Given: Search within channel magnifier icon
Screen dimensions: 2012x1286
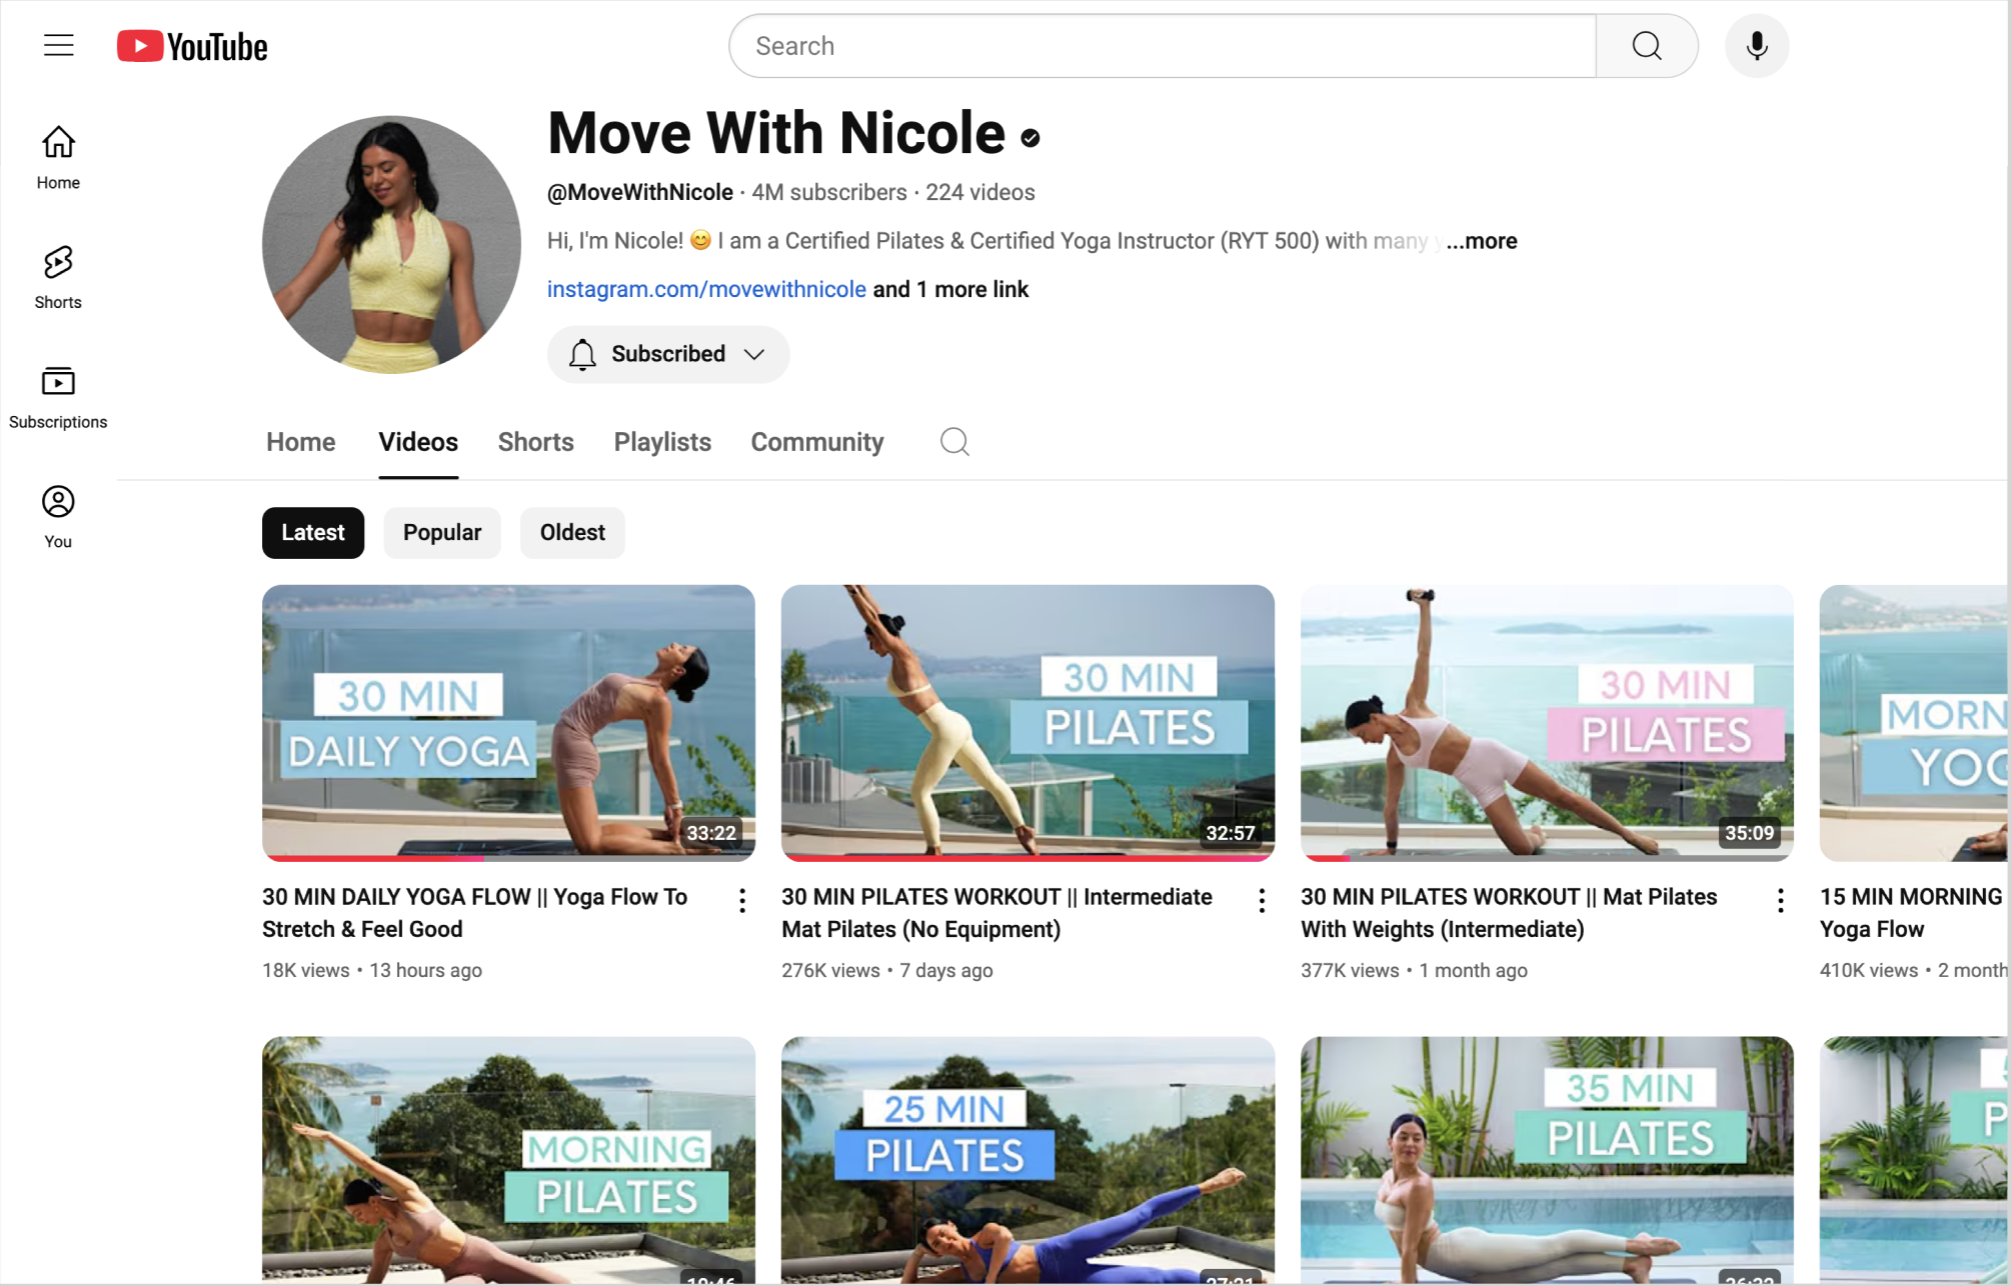Looking at the screenshot, I should pyautogui.click(x=954, y=442).
